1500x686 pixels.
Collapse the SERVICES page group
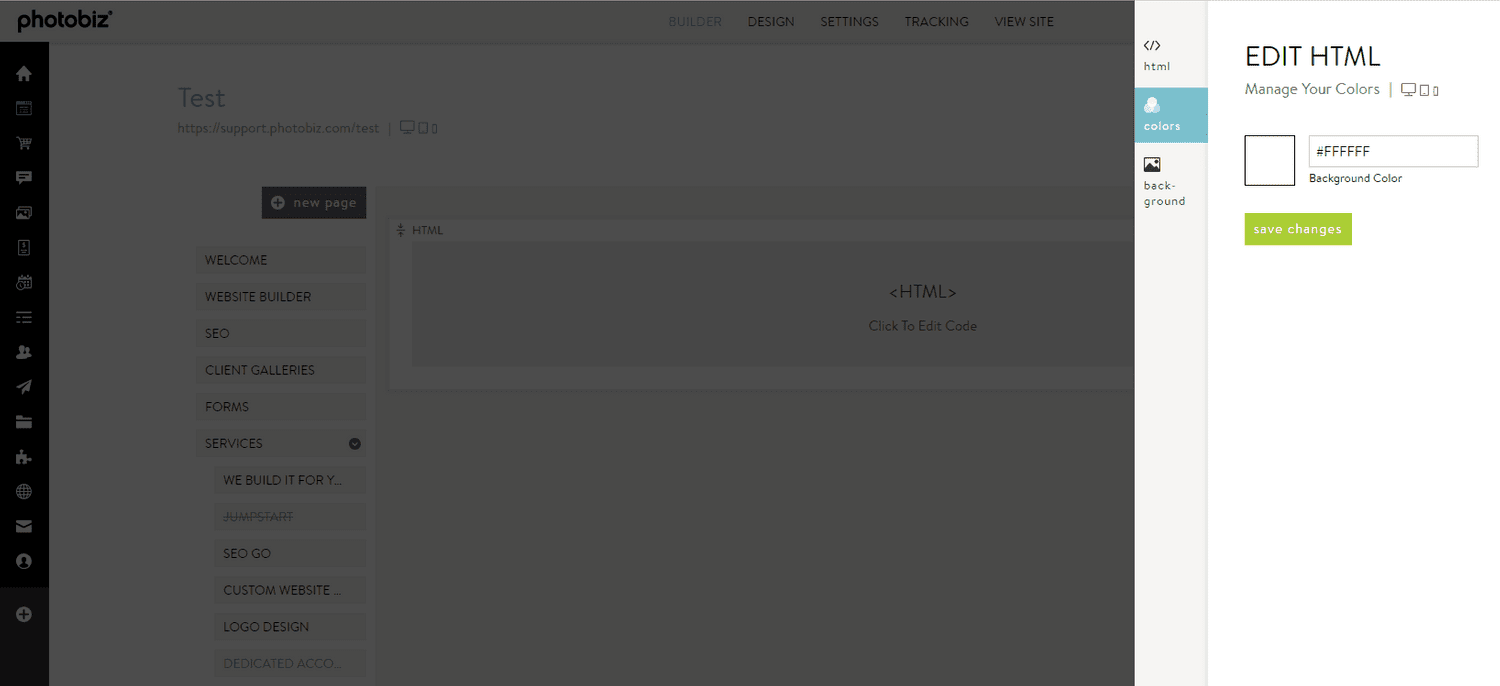click(354, 443)
